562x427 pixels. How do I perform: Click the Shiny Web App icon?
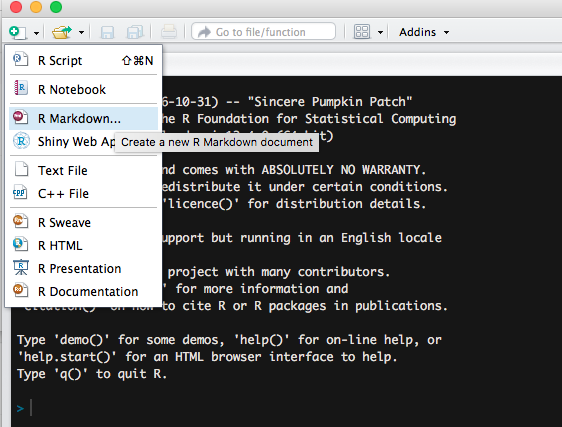[21, 141]
